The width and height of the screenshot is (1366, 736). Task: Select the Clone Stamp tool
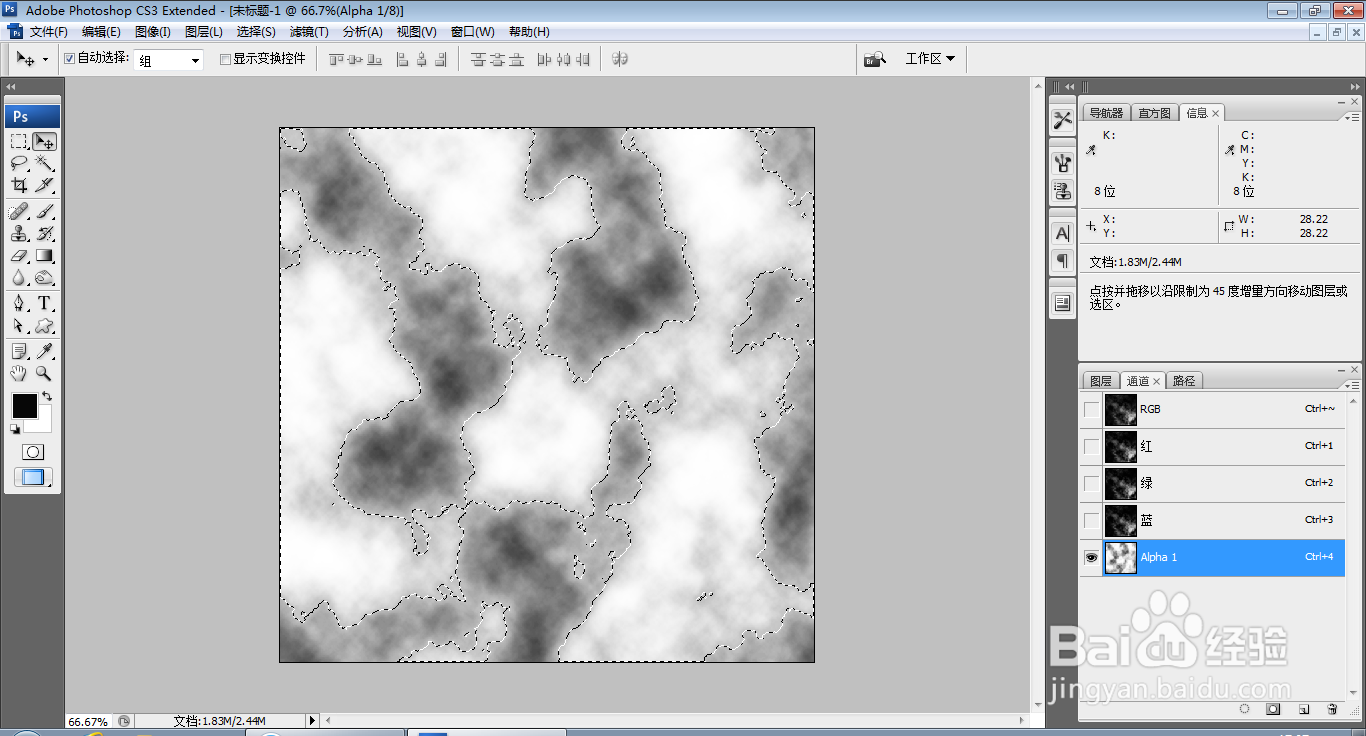coord(19,234)
